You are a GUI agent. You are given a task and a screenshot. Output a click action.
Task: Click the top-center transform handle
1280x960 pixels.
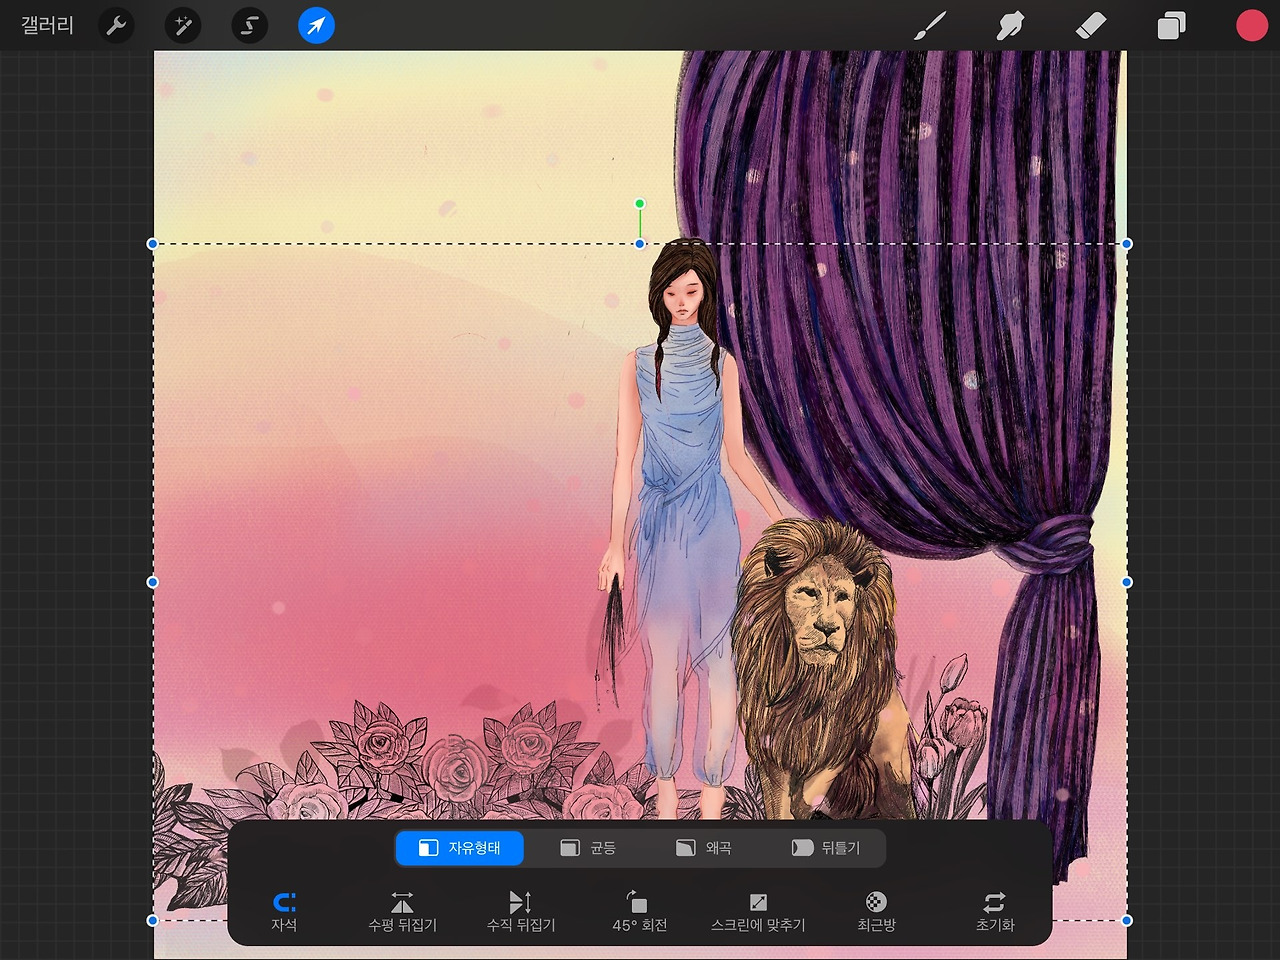click(x=640, y=244)
